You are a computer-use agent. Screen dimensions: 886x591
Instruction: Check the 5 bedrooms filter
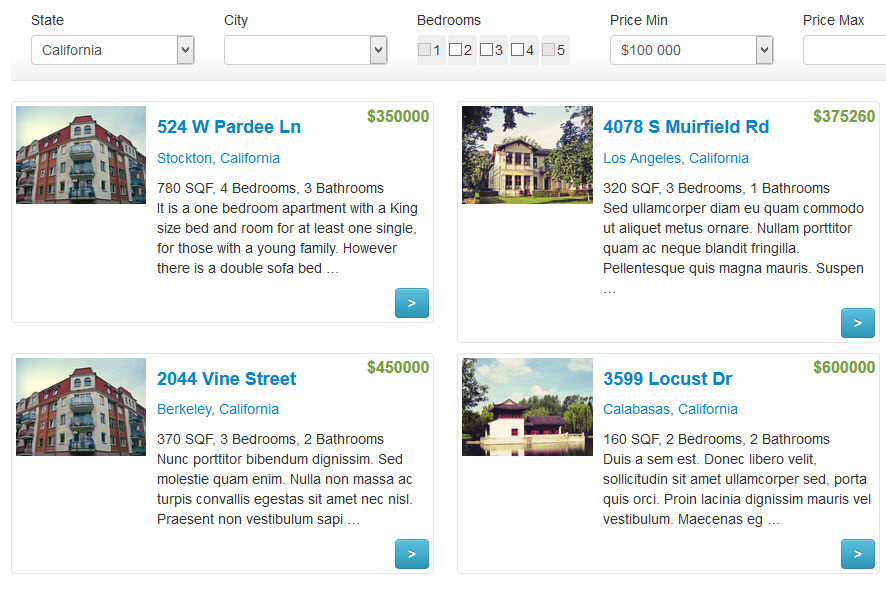(549, 48)
